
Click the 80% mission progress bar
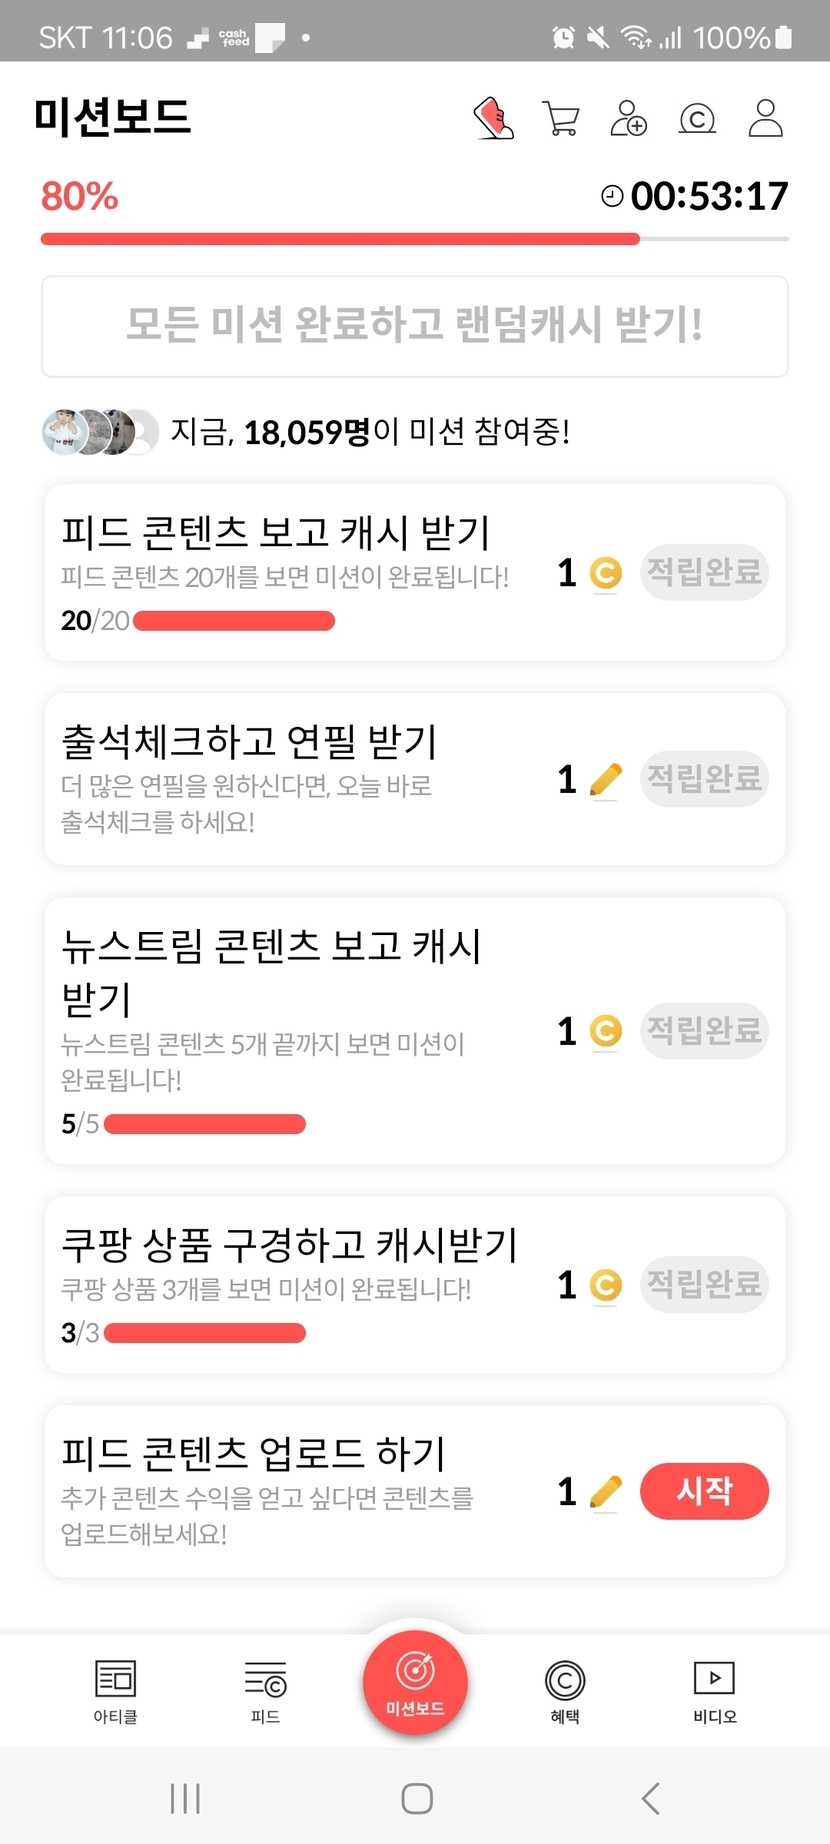(x=415, y=239)
